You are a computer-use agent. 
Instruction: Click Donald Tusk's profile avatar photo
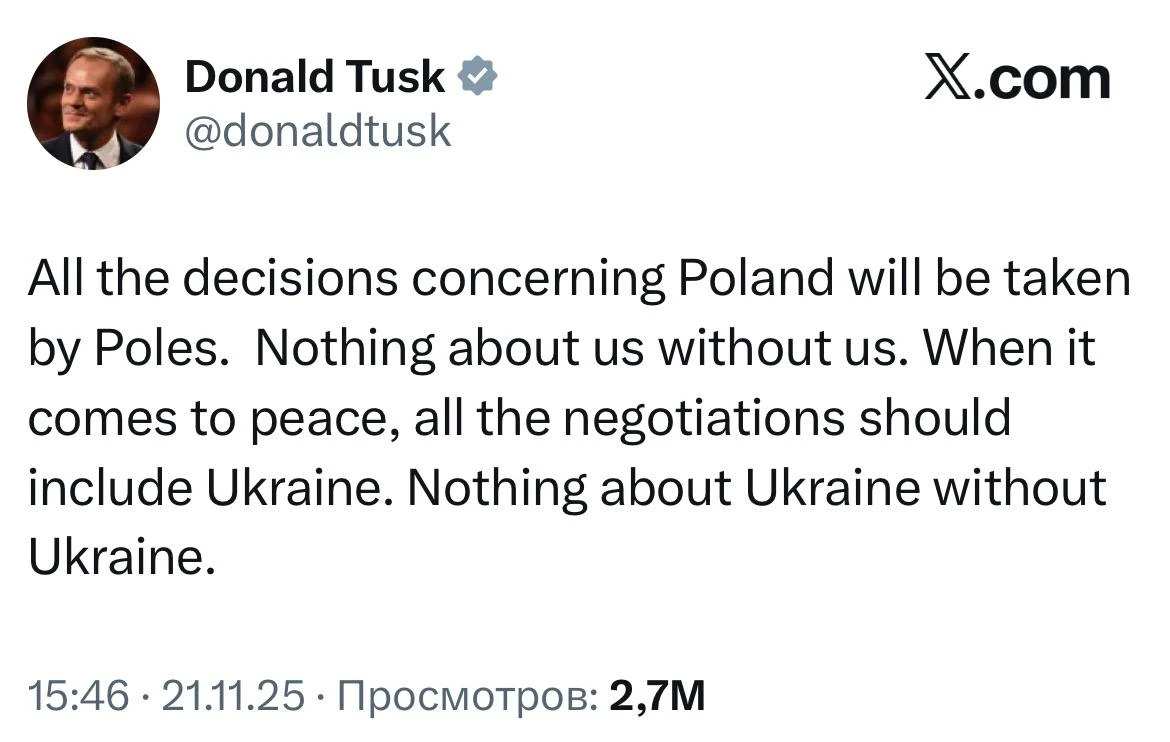(92, 103)
